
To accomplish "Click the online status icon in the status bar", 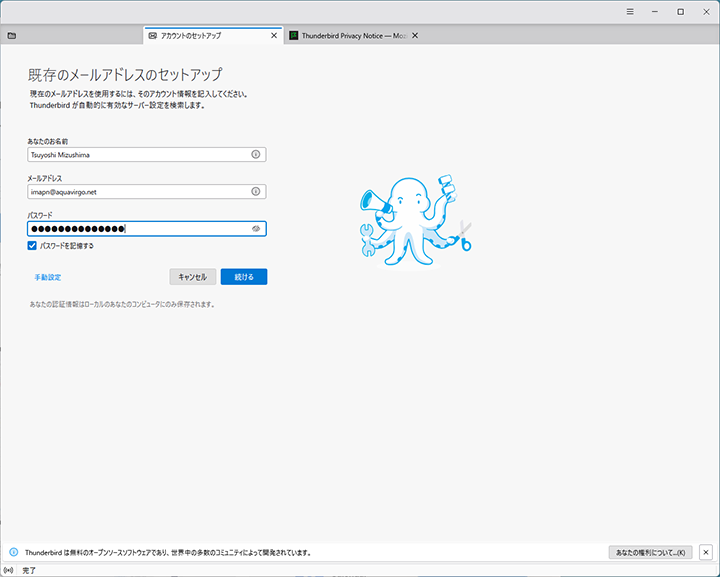I will point(9,570).
